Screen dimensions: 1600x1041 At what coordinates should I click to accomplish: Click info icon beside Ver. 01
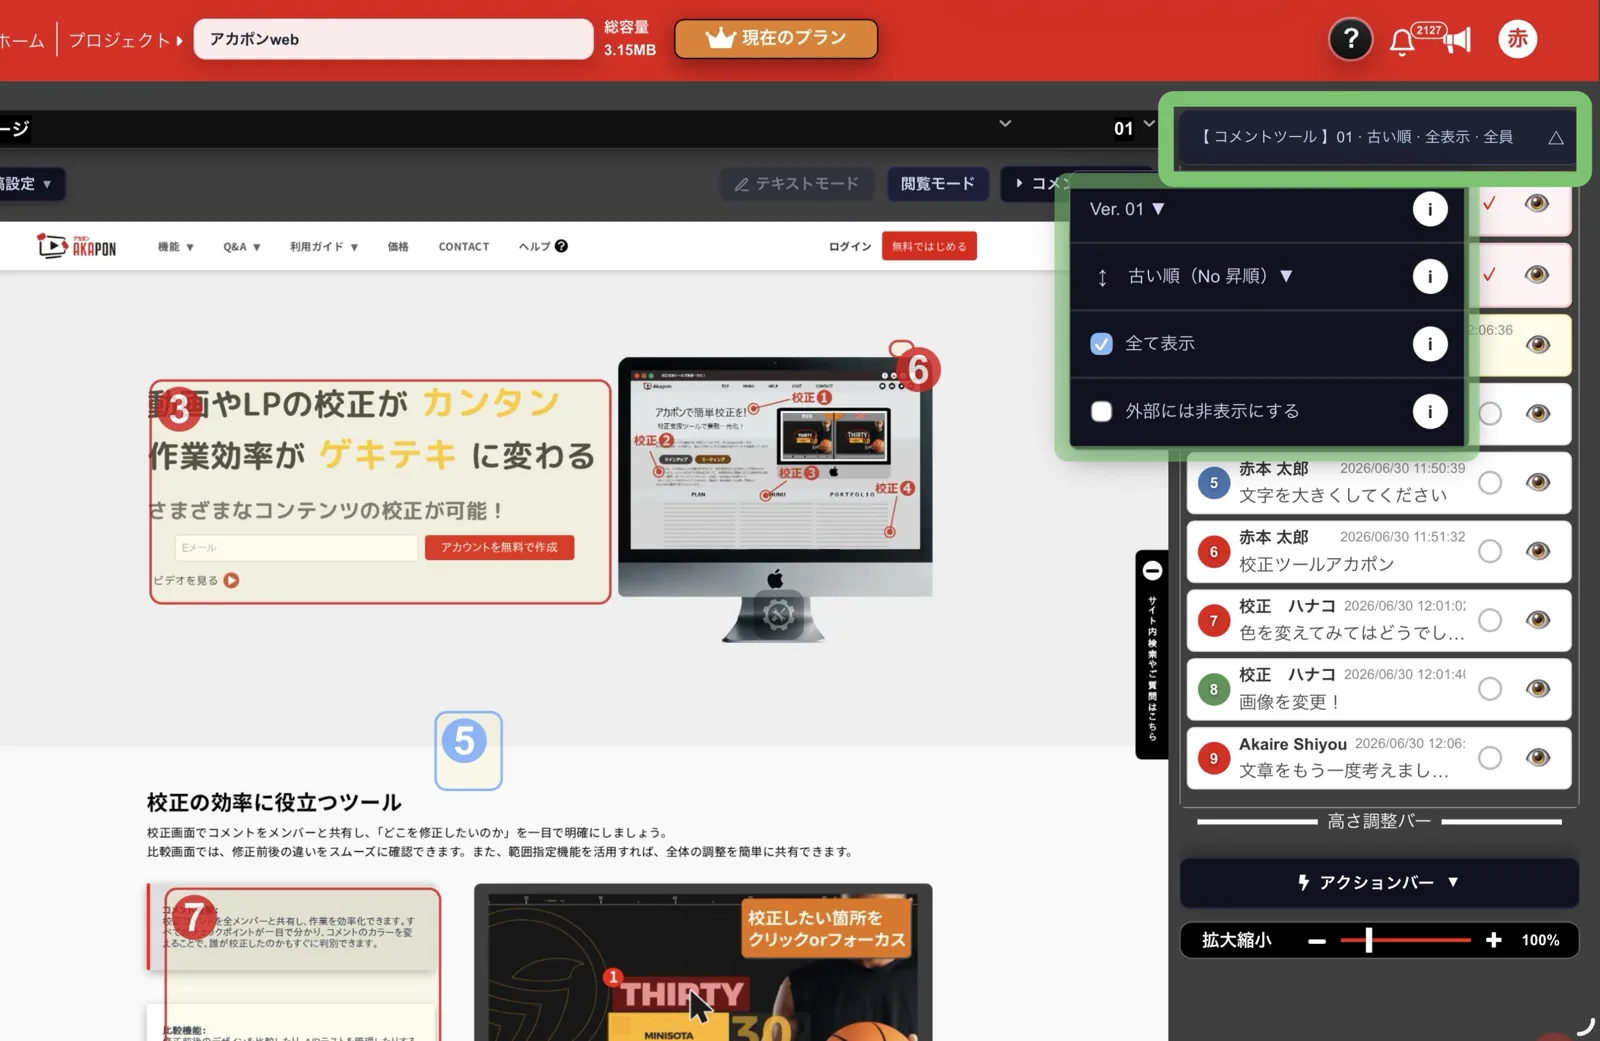(x=1430, y=209)
